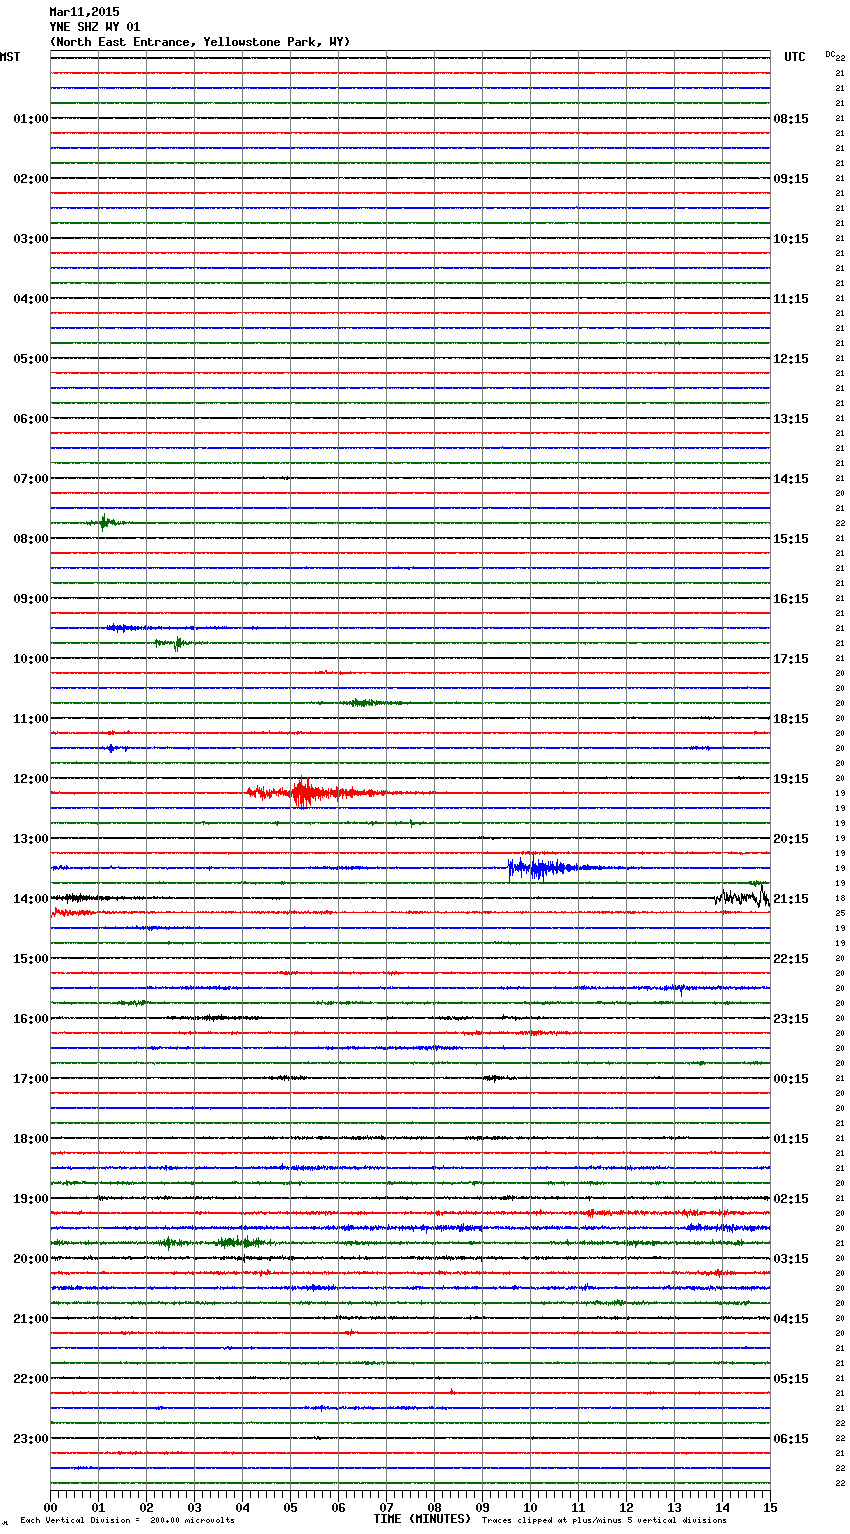
Task: Select the 11:00 MST time label
Action: click(30, 719)
